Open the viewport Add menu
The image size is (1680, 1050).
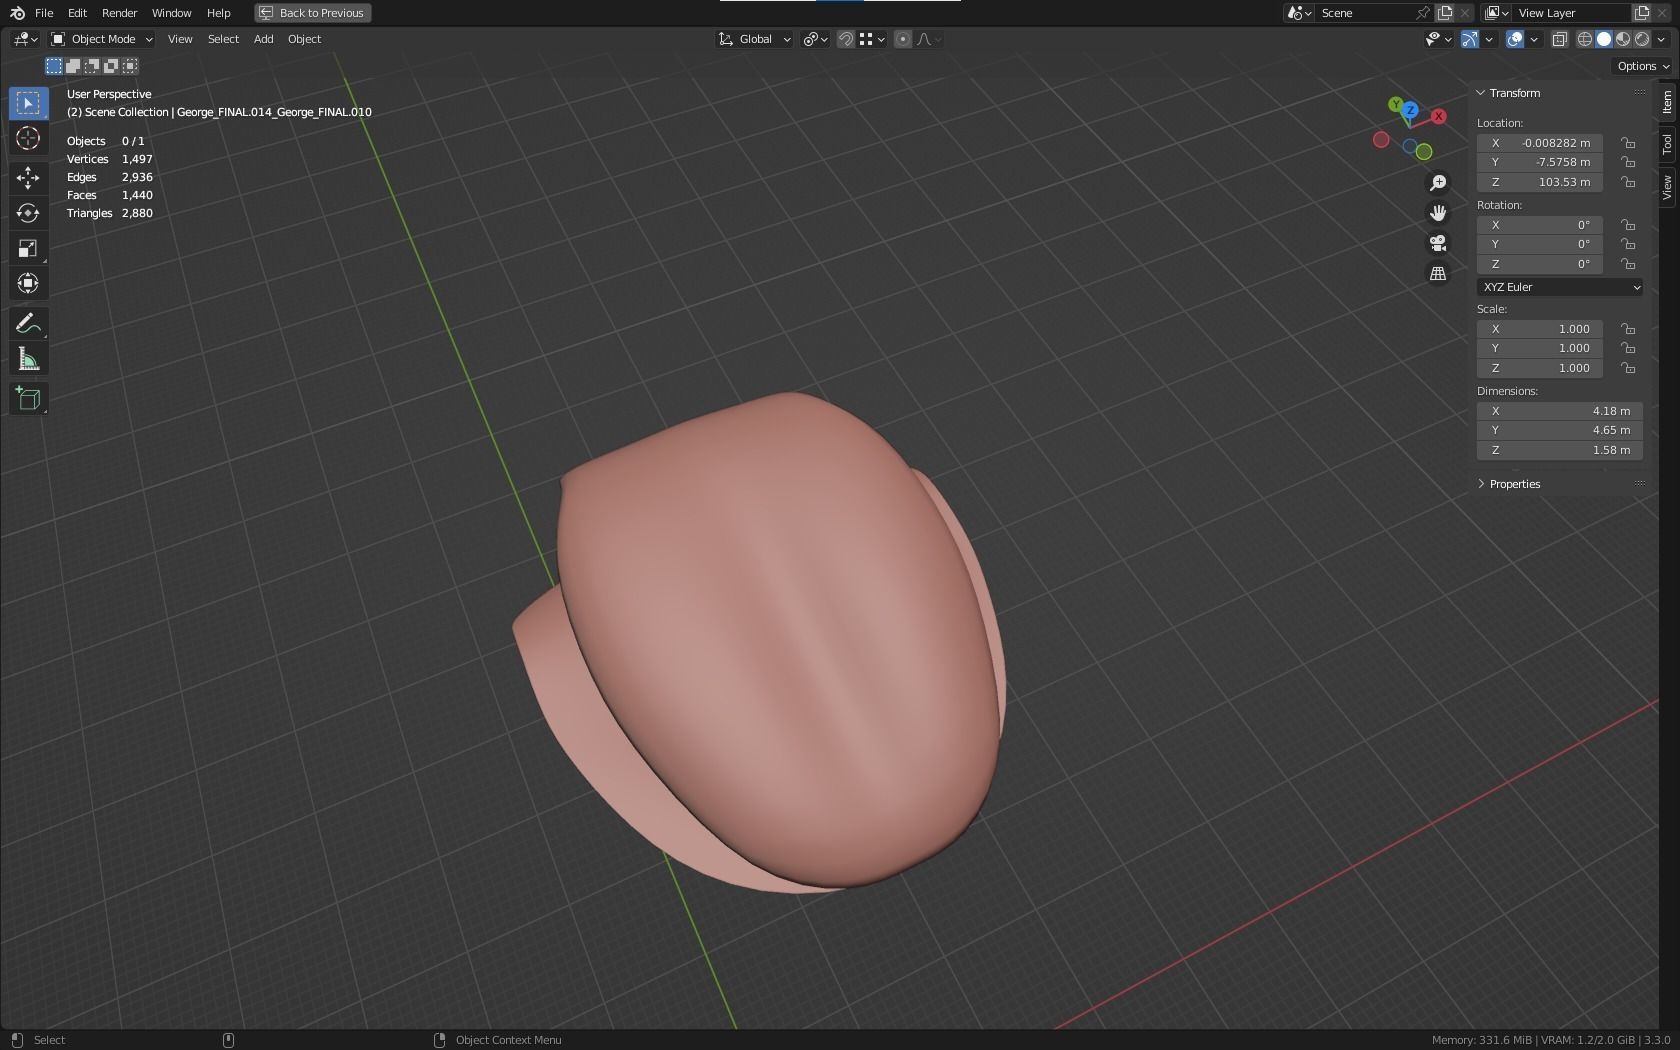(264, 39)
